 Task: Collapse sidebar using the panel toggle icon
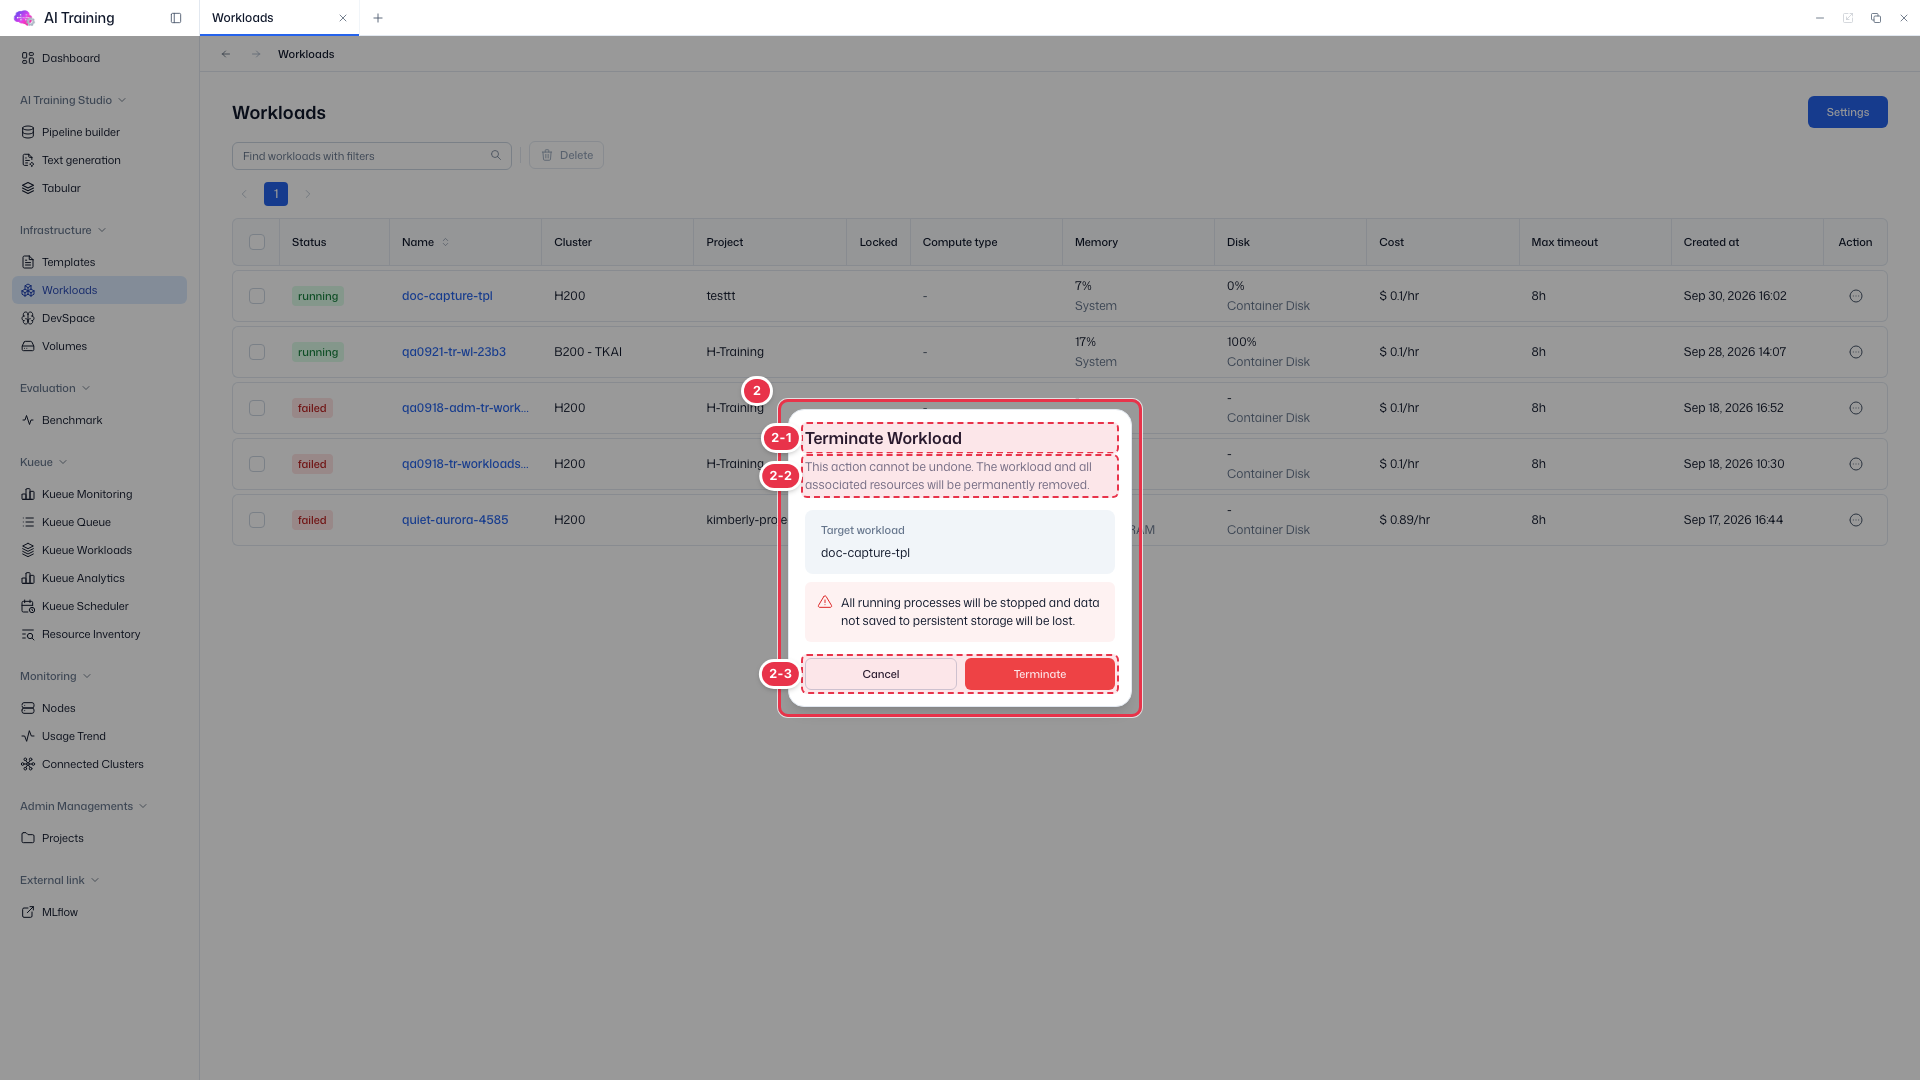(x=176, y=18)
